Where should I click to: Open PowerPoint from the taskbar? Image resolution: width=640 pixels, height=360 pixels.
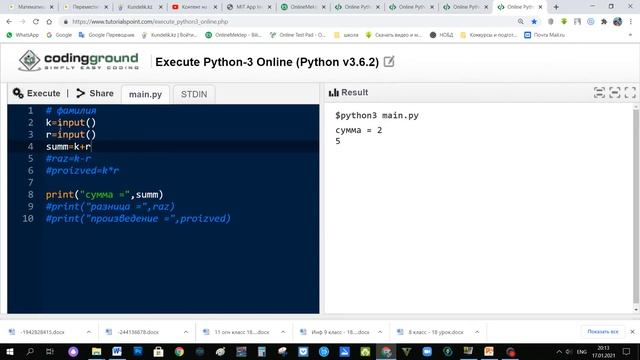(x=489, y=351)
